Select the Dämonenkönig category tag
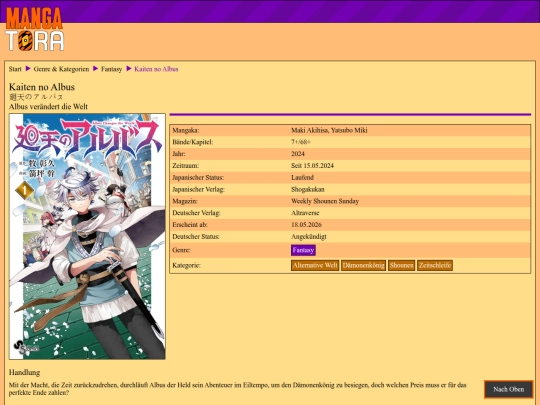This screenshot has width=540, height=405. [x=363, y=265]
